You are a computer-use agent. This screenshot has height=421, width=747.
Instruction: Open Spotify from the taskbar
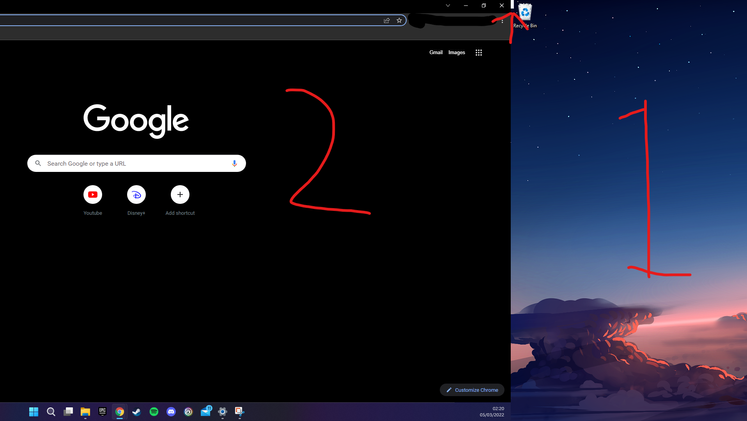[x=154, y=411]
